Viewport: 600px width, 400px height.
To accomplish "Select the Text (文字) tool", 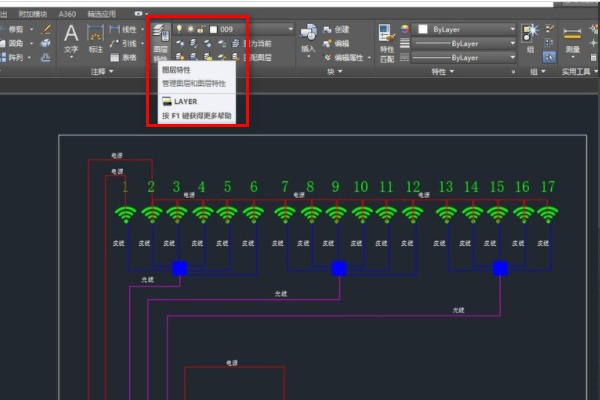I will 71,38.
